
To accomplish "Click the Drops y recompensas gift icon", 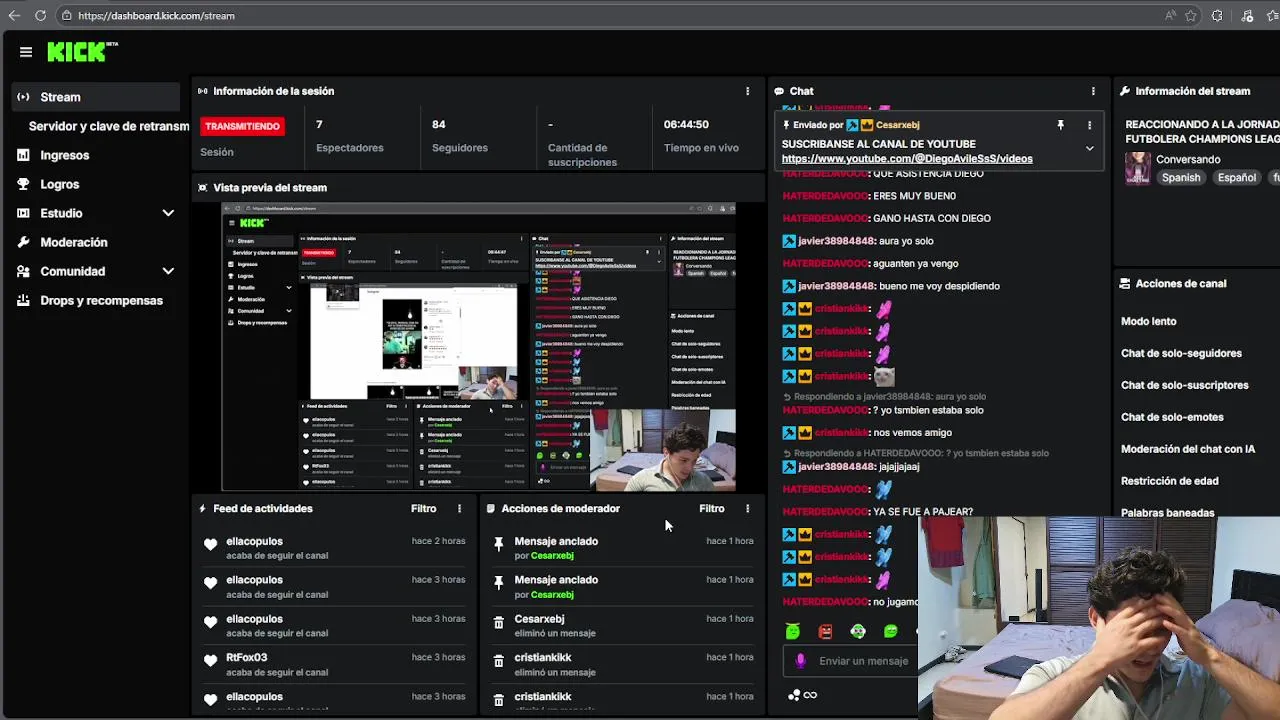I will pyautogui.click(x=23, y=300).
